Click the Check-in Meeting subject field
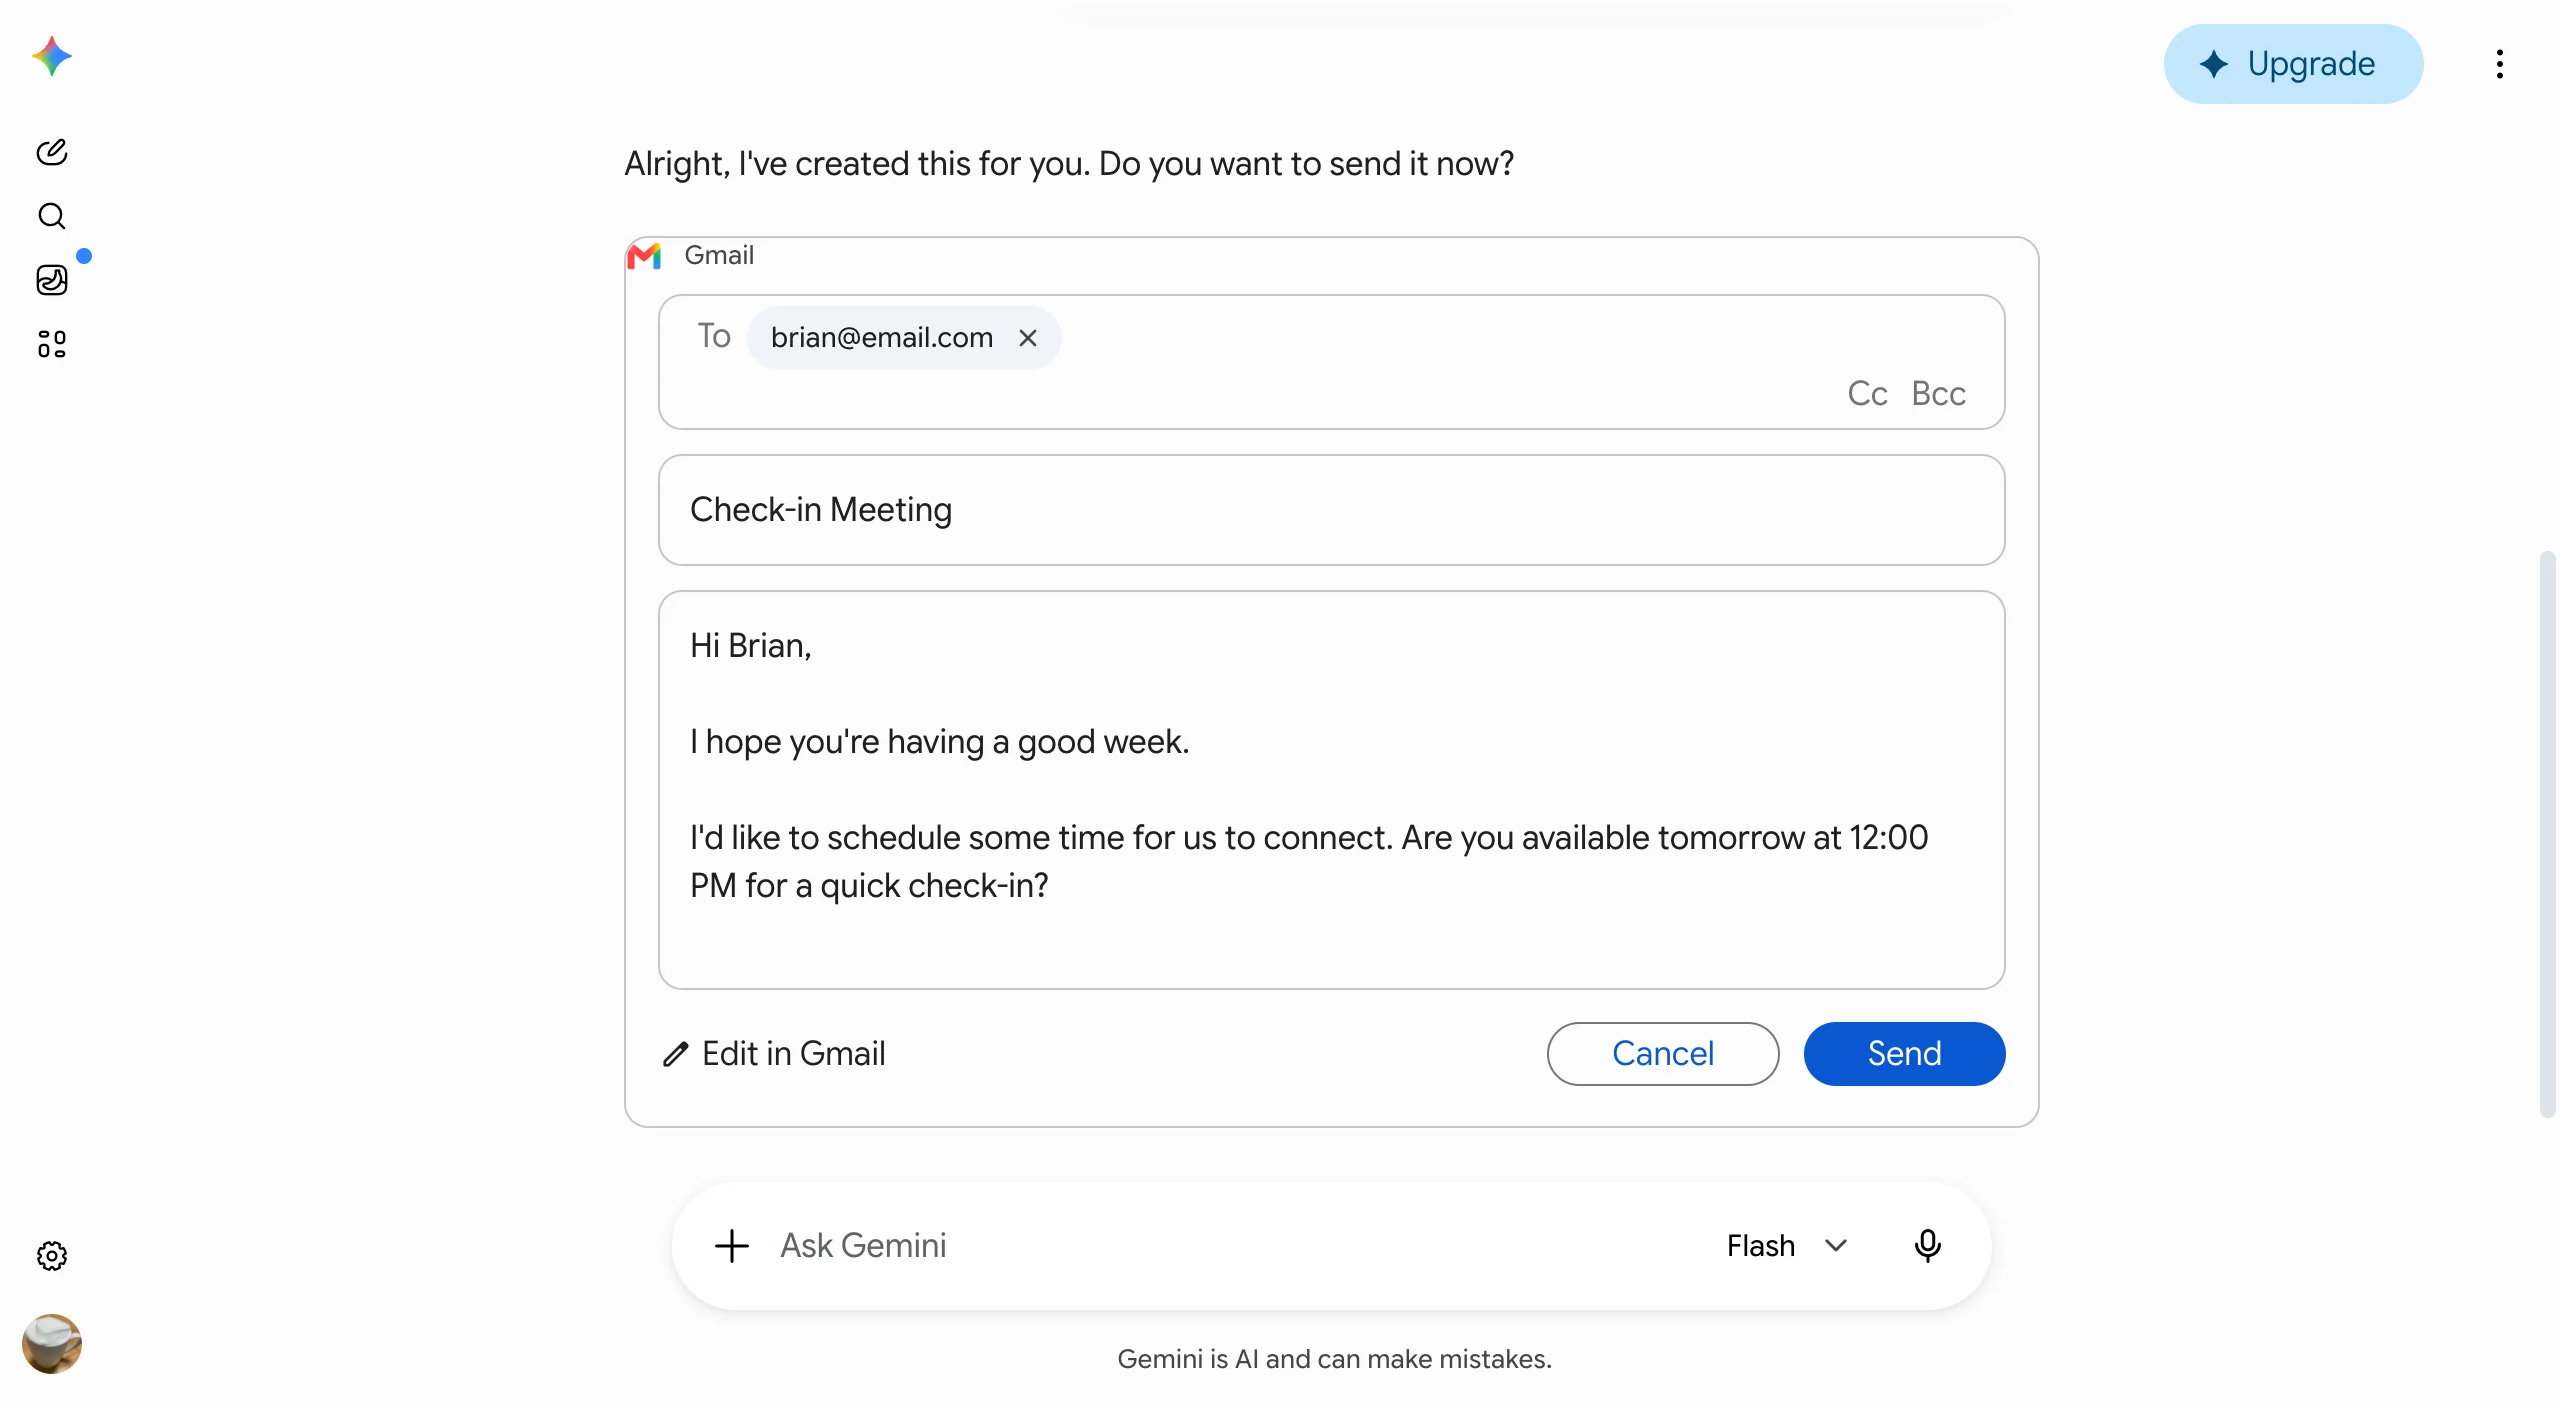2560x1408 pixels. [x=1332, y=510]
